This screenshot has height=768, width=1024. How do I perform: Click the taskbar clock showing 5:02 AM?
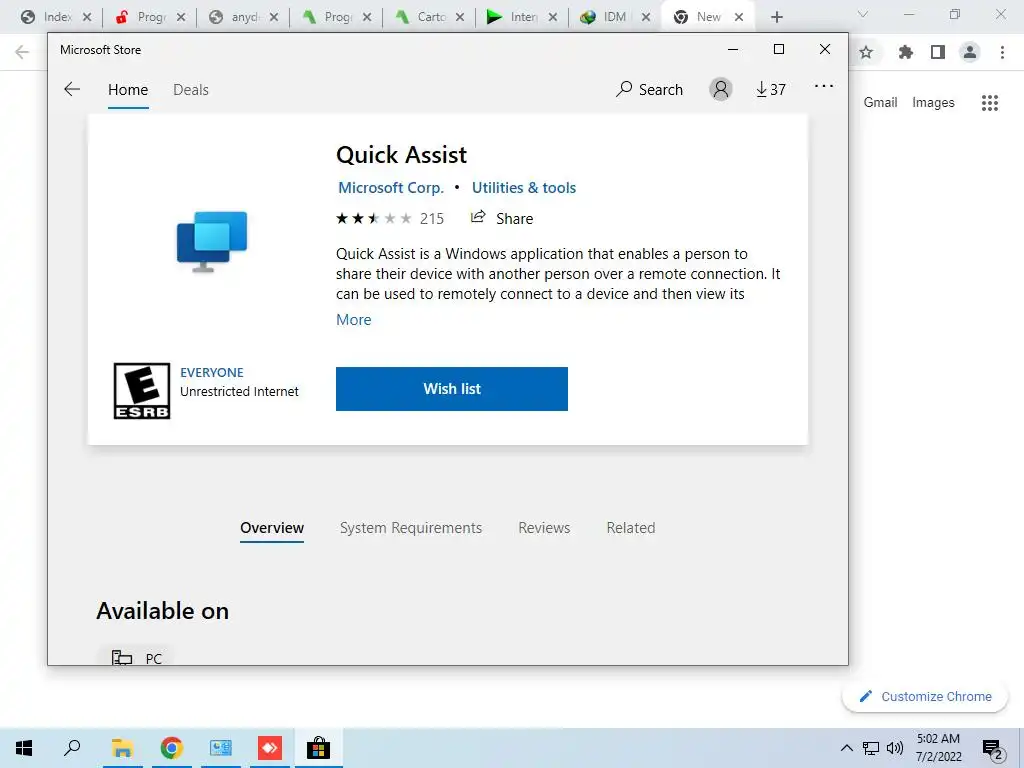[x=938, y=748]
